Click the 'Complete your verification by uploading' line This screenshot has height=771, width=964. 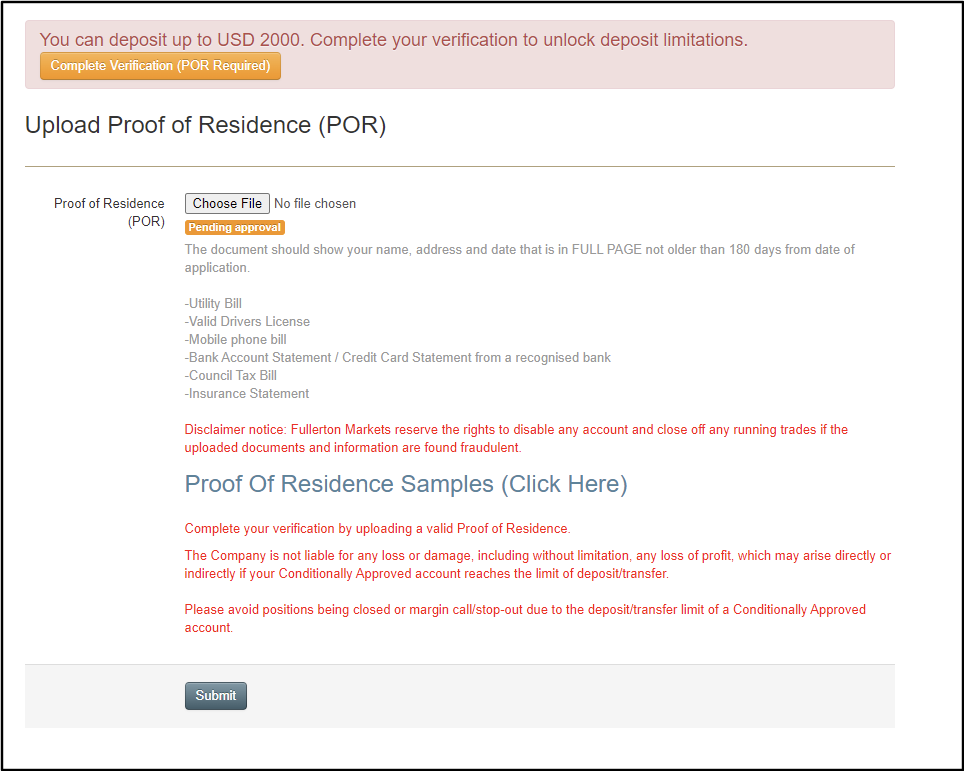point(377,529)
